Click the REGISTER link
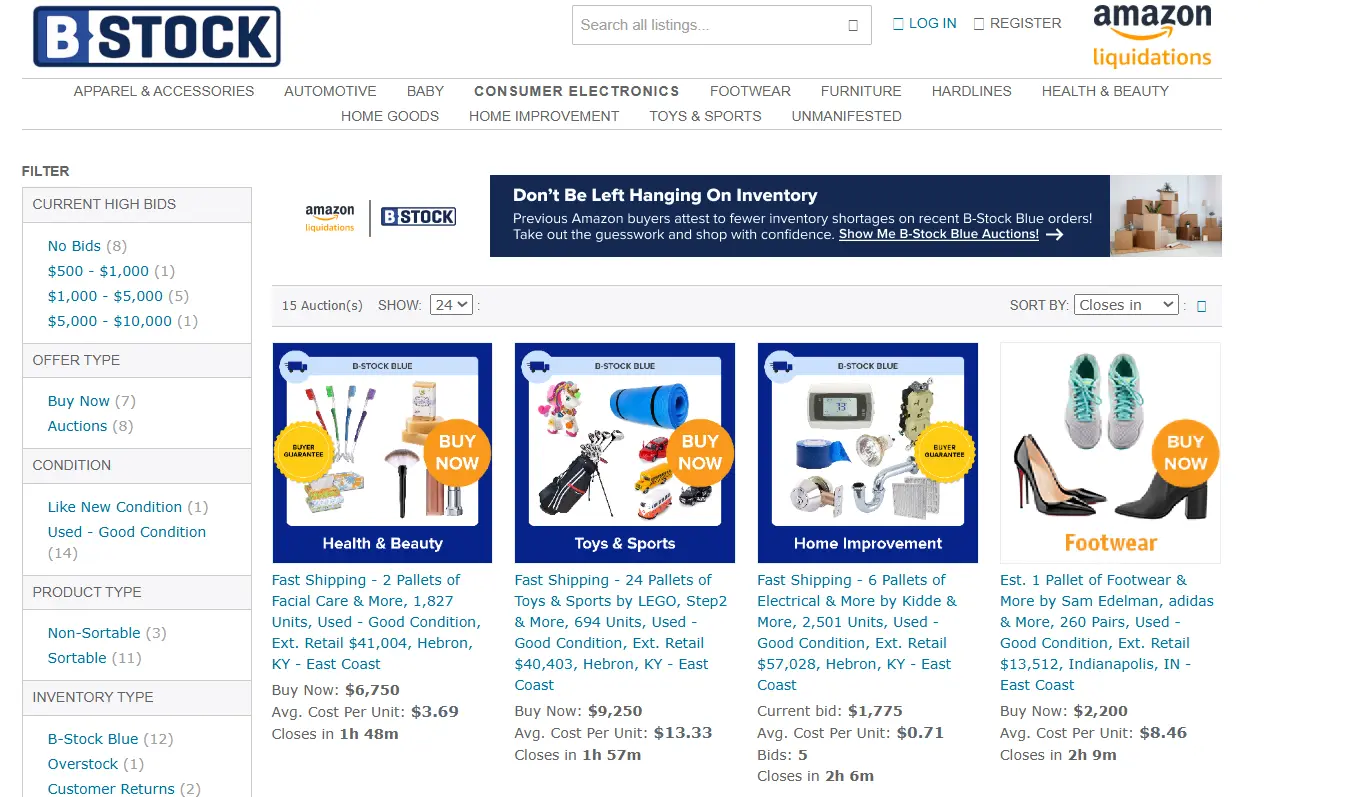 tap(1018, 23)
